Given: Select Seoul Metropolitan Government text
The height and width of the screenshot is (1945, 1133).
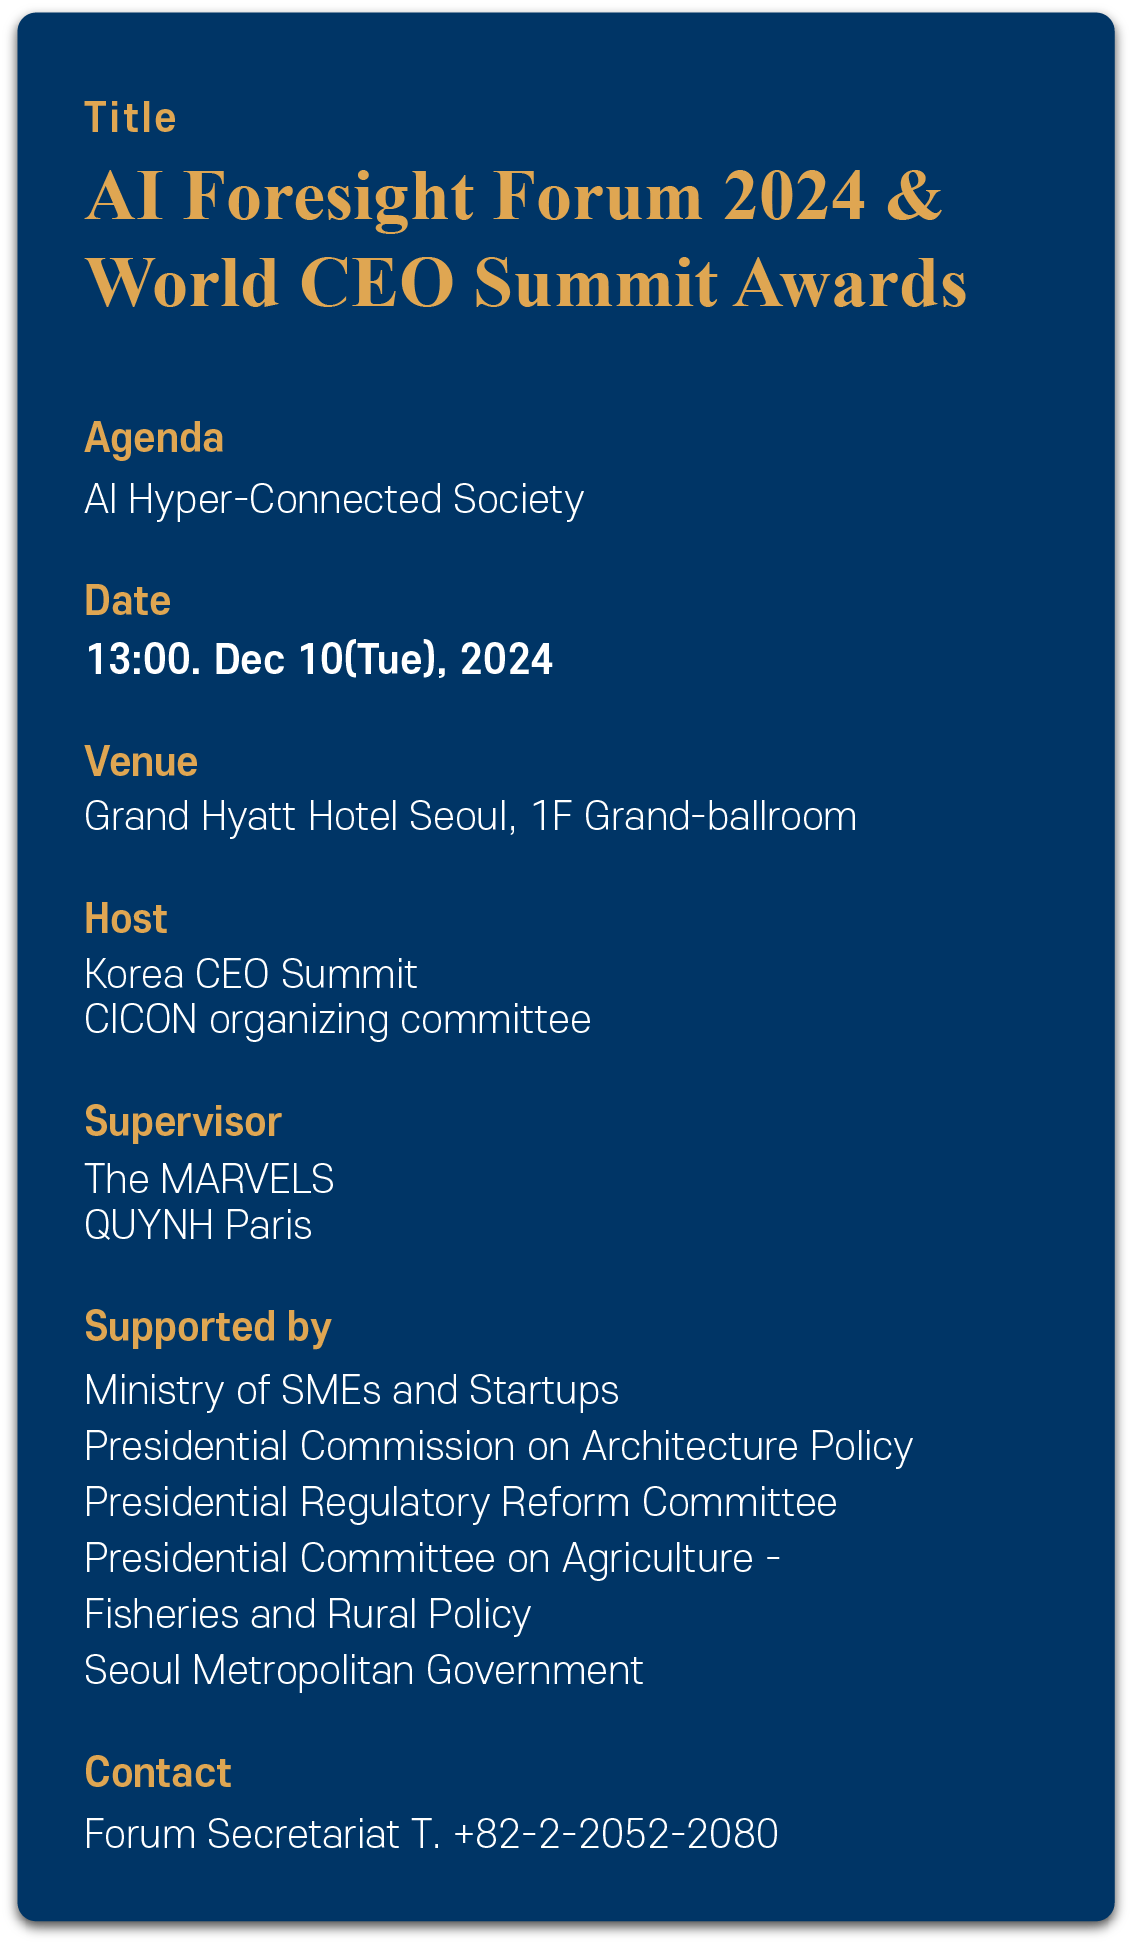Looking at the screenshot, I should pos(364,1671).
